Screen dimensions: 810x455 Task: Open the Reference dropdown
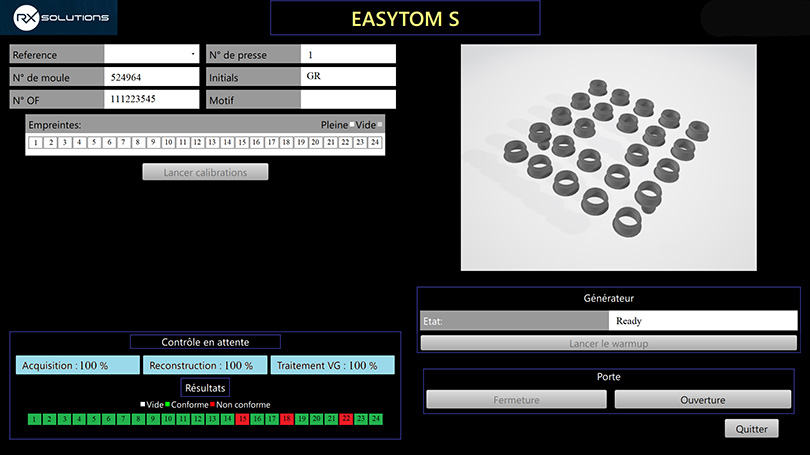pyautogui.click(x=151, y=54)
